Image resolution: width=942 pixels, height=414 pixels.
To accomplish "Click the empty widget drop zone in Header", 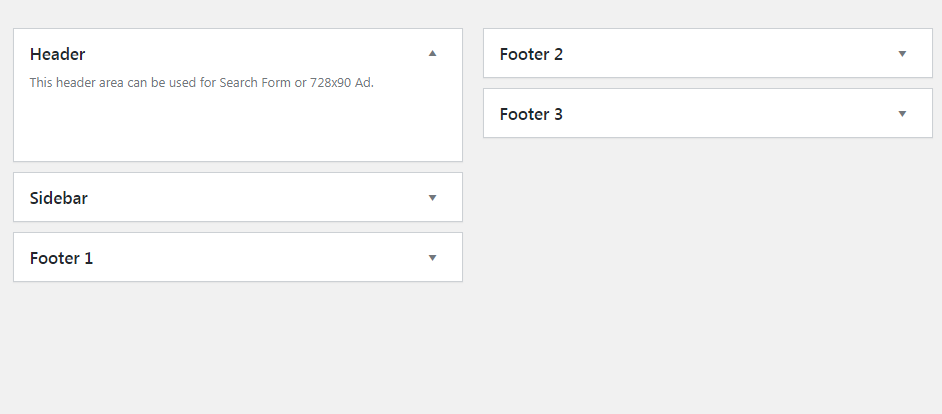I will click(238, 125).
